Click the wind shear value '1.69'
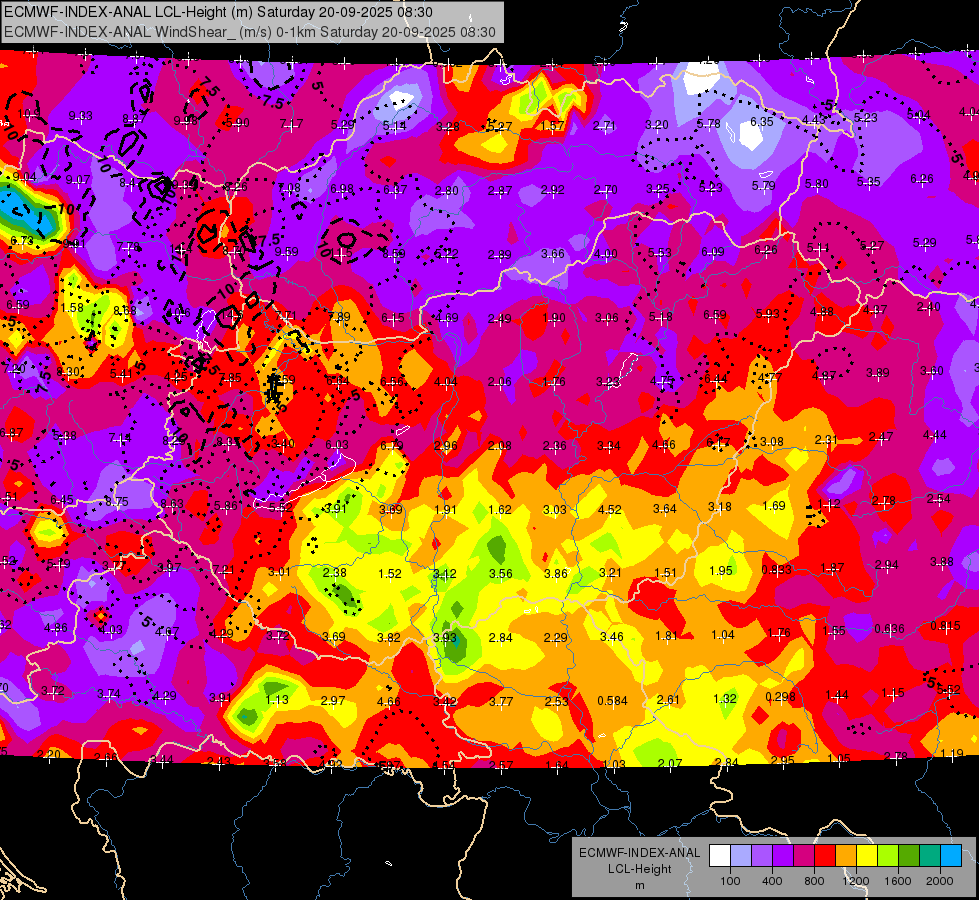 pyautogui.click(x=774, y=506)
